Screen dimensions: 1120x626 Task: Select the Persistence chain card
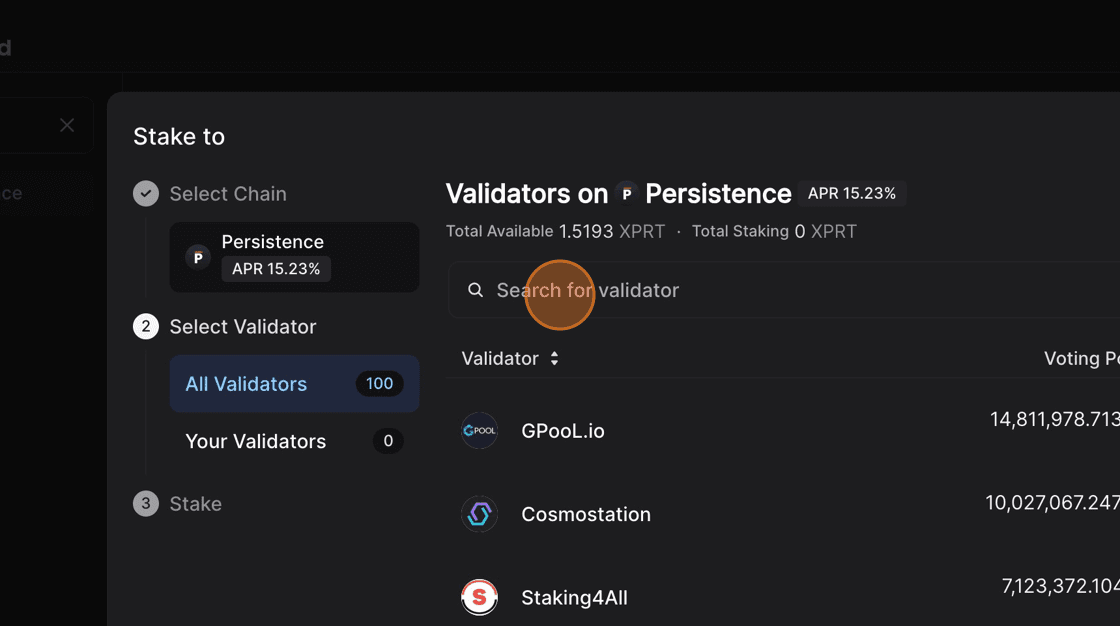click(x=294, y=257)
